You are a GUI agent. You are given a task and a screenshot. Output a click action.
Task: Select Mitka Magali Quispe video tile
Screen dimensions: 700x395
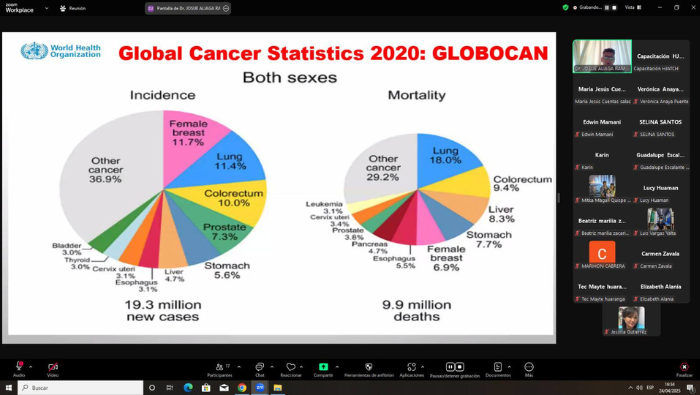pyautogui.click(x=602, y=188)
